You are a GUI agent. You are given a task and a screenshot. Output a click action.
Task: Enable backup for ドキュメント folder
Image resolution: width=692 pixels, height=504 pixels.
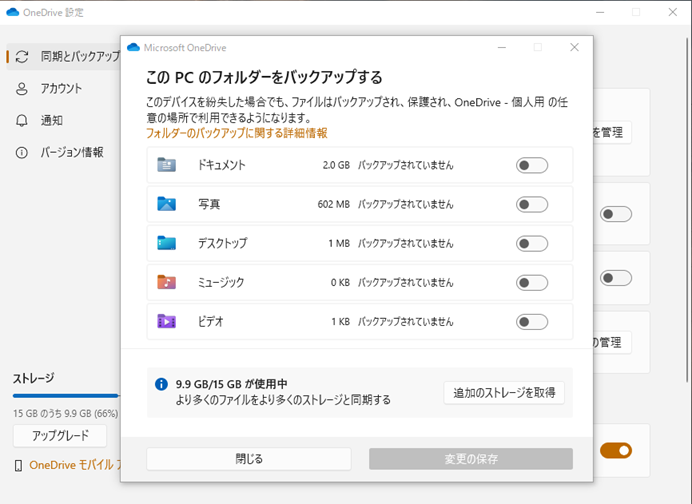(x=531, y=165)
